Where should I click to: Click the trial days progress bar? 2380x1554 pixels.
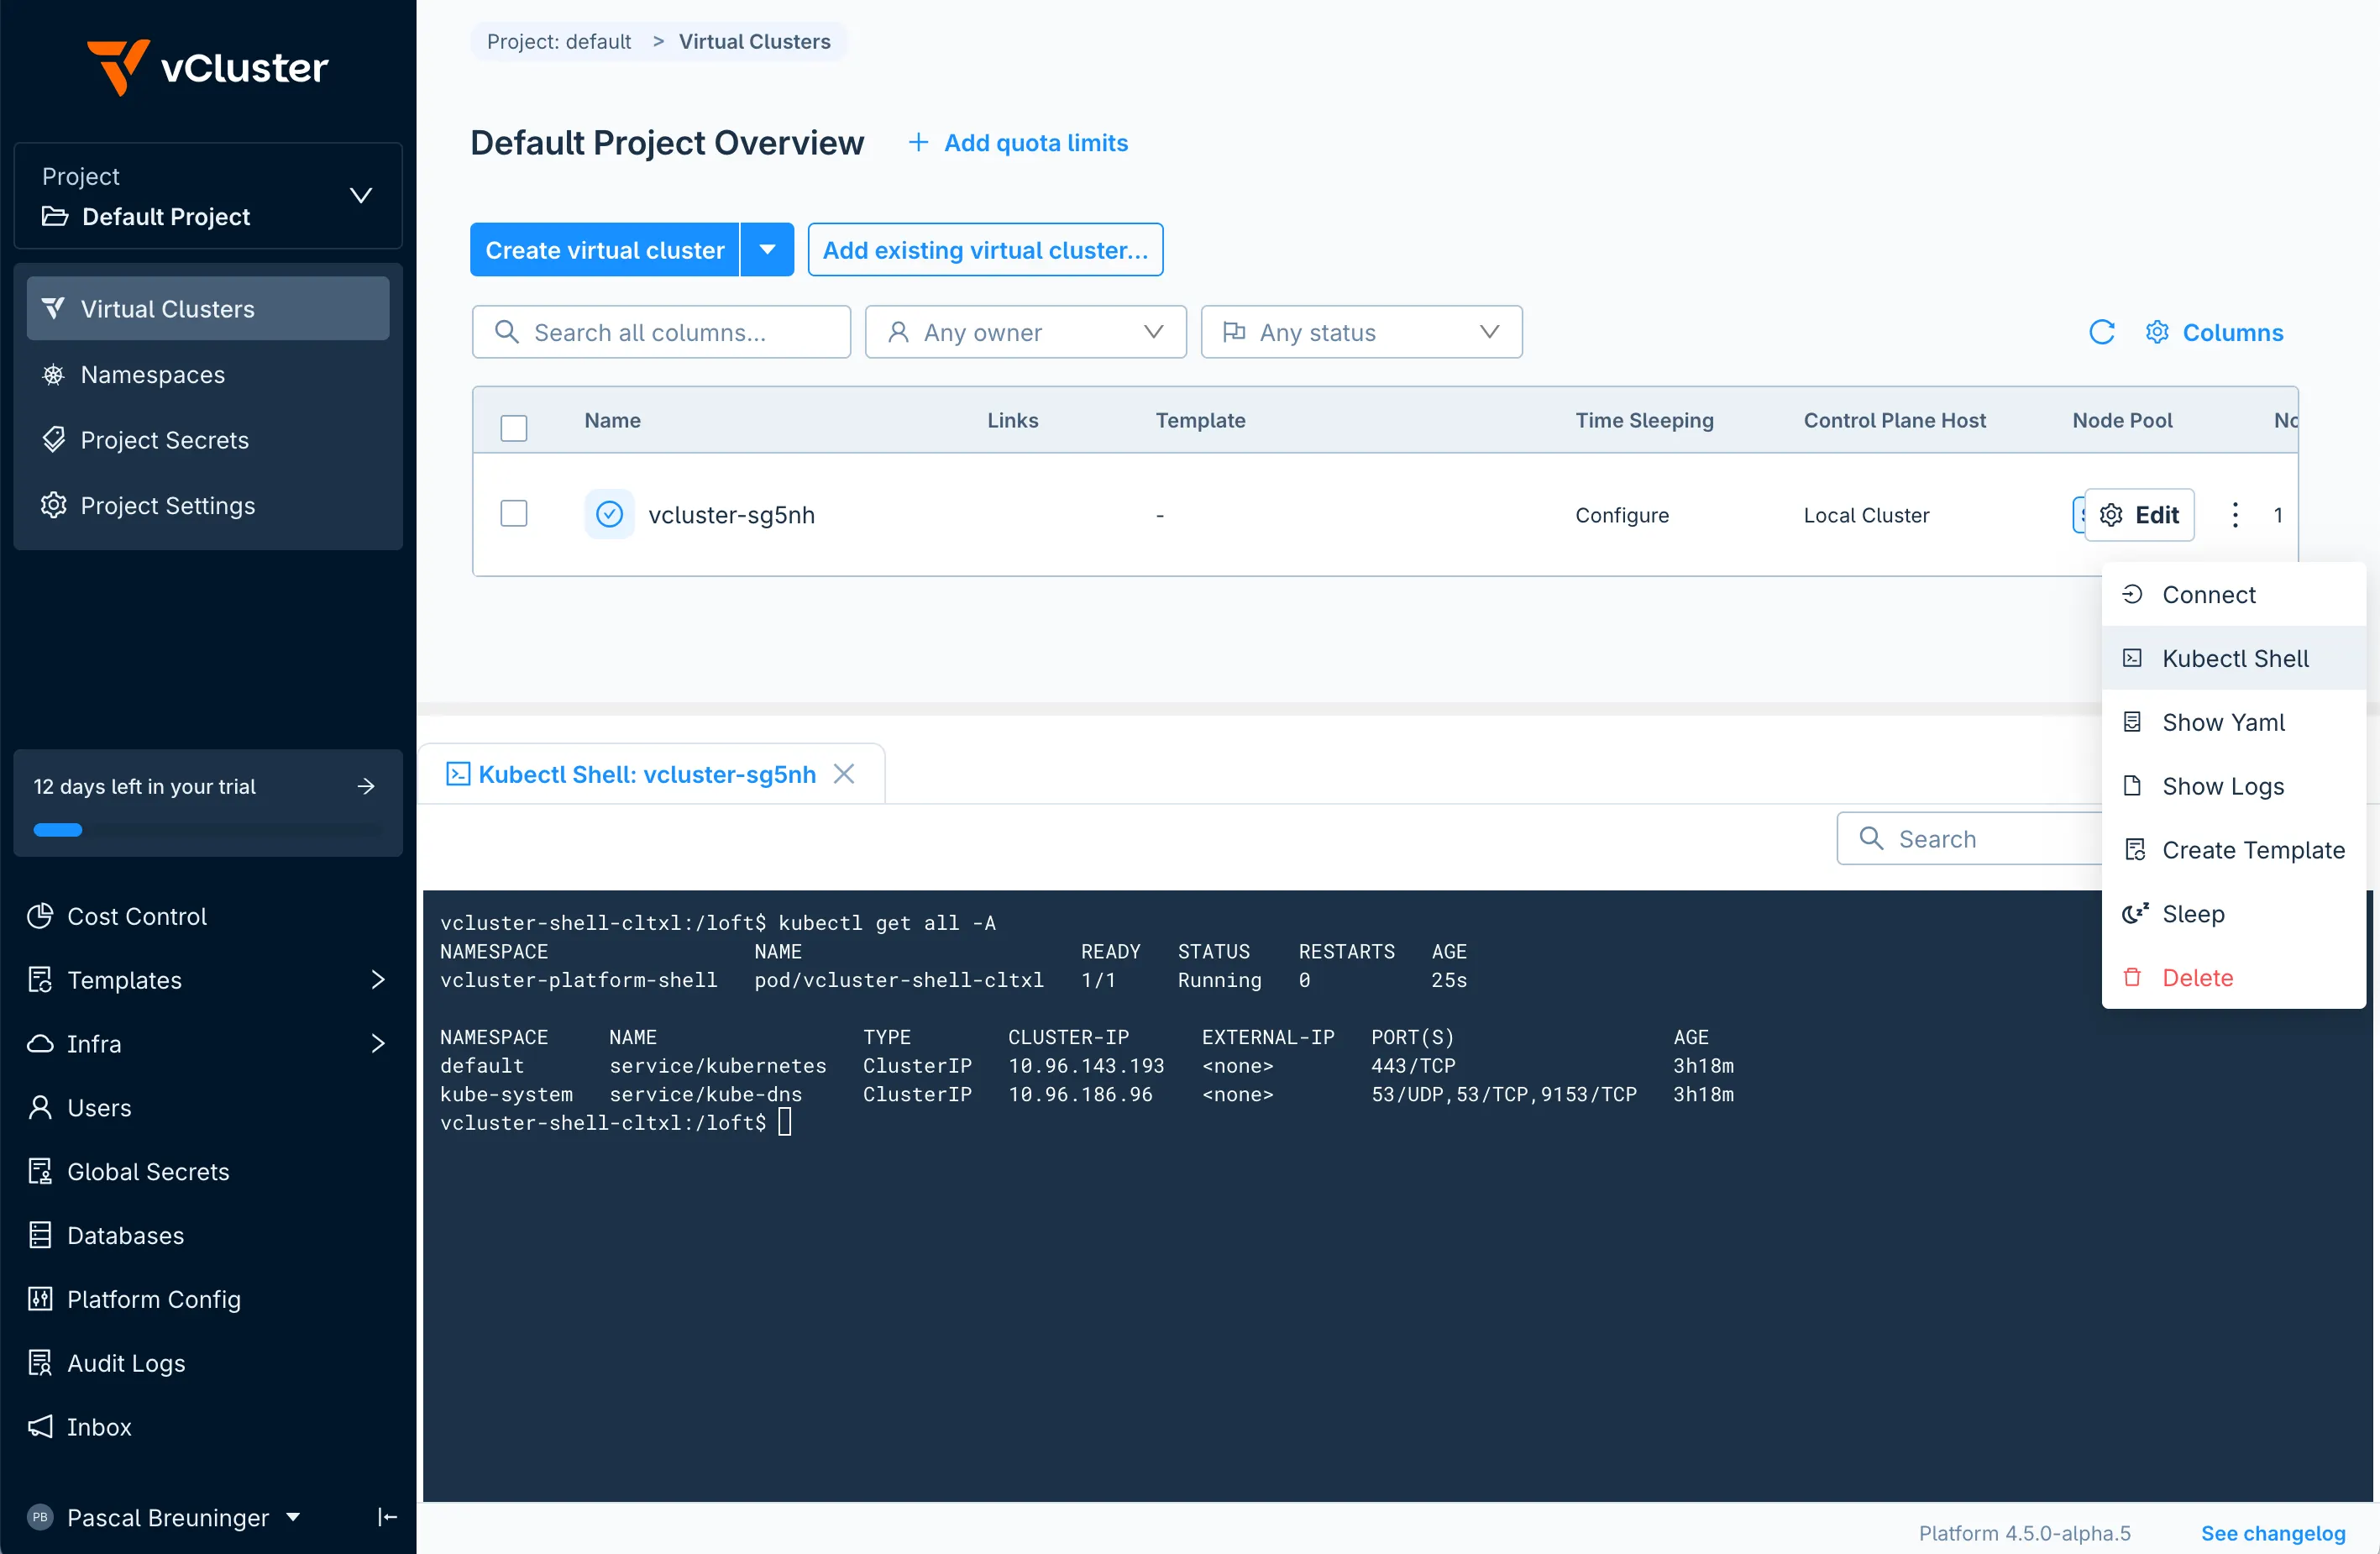207,829
